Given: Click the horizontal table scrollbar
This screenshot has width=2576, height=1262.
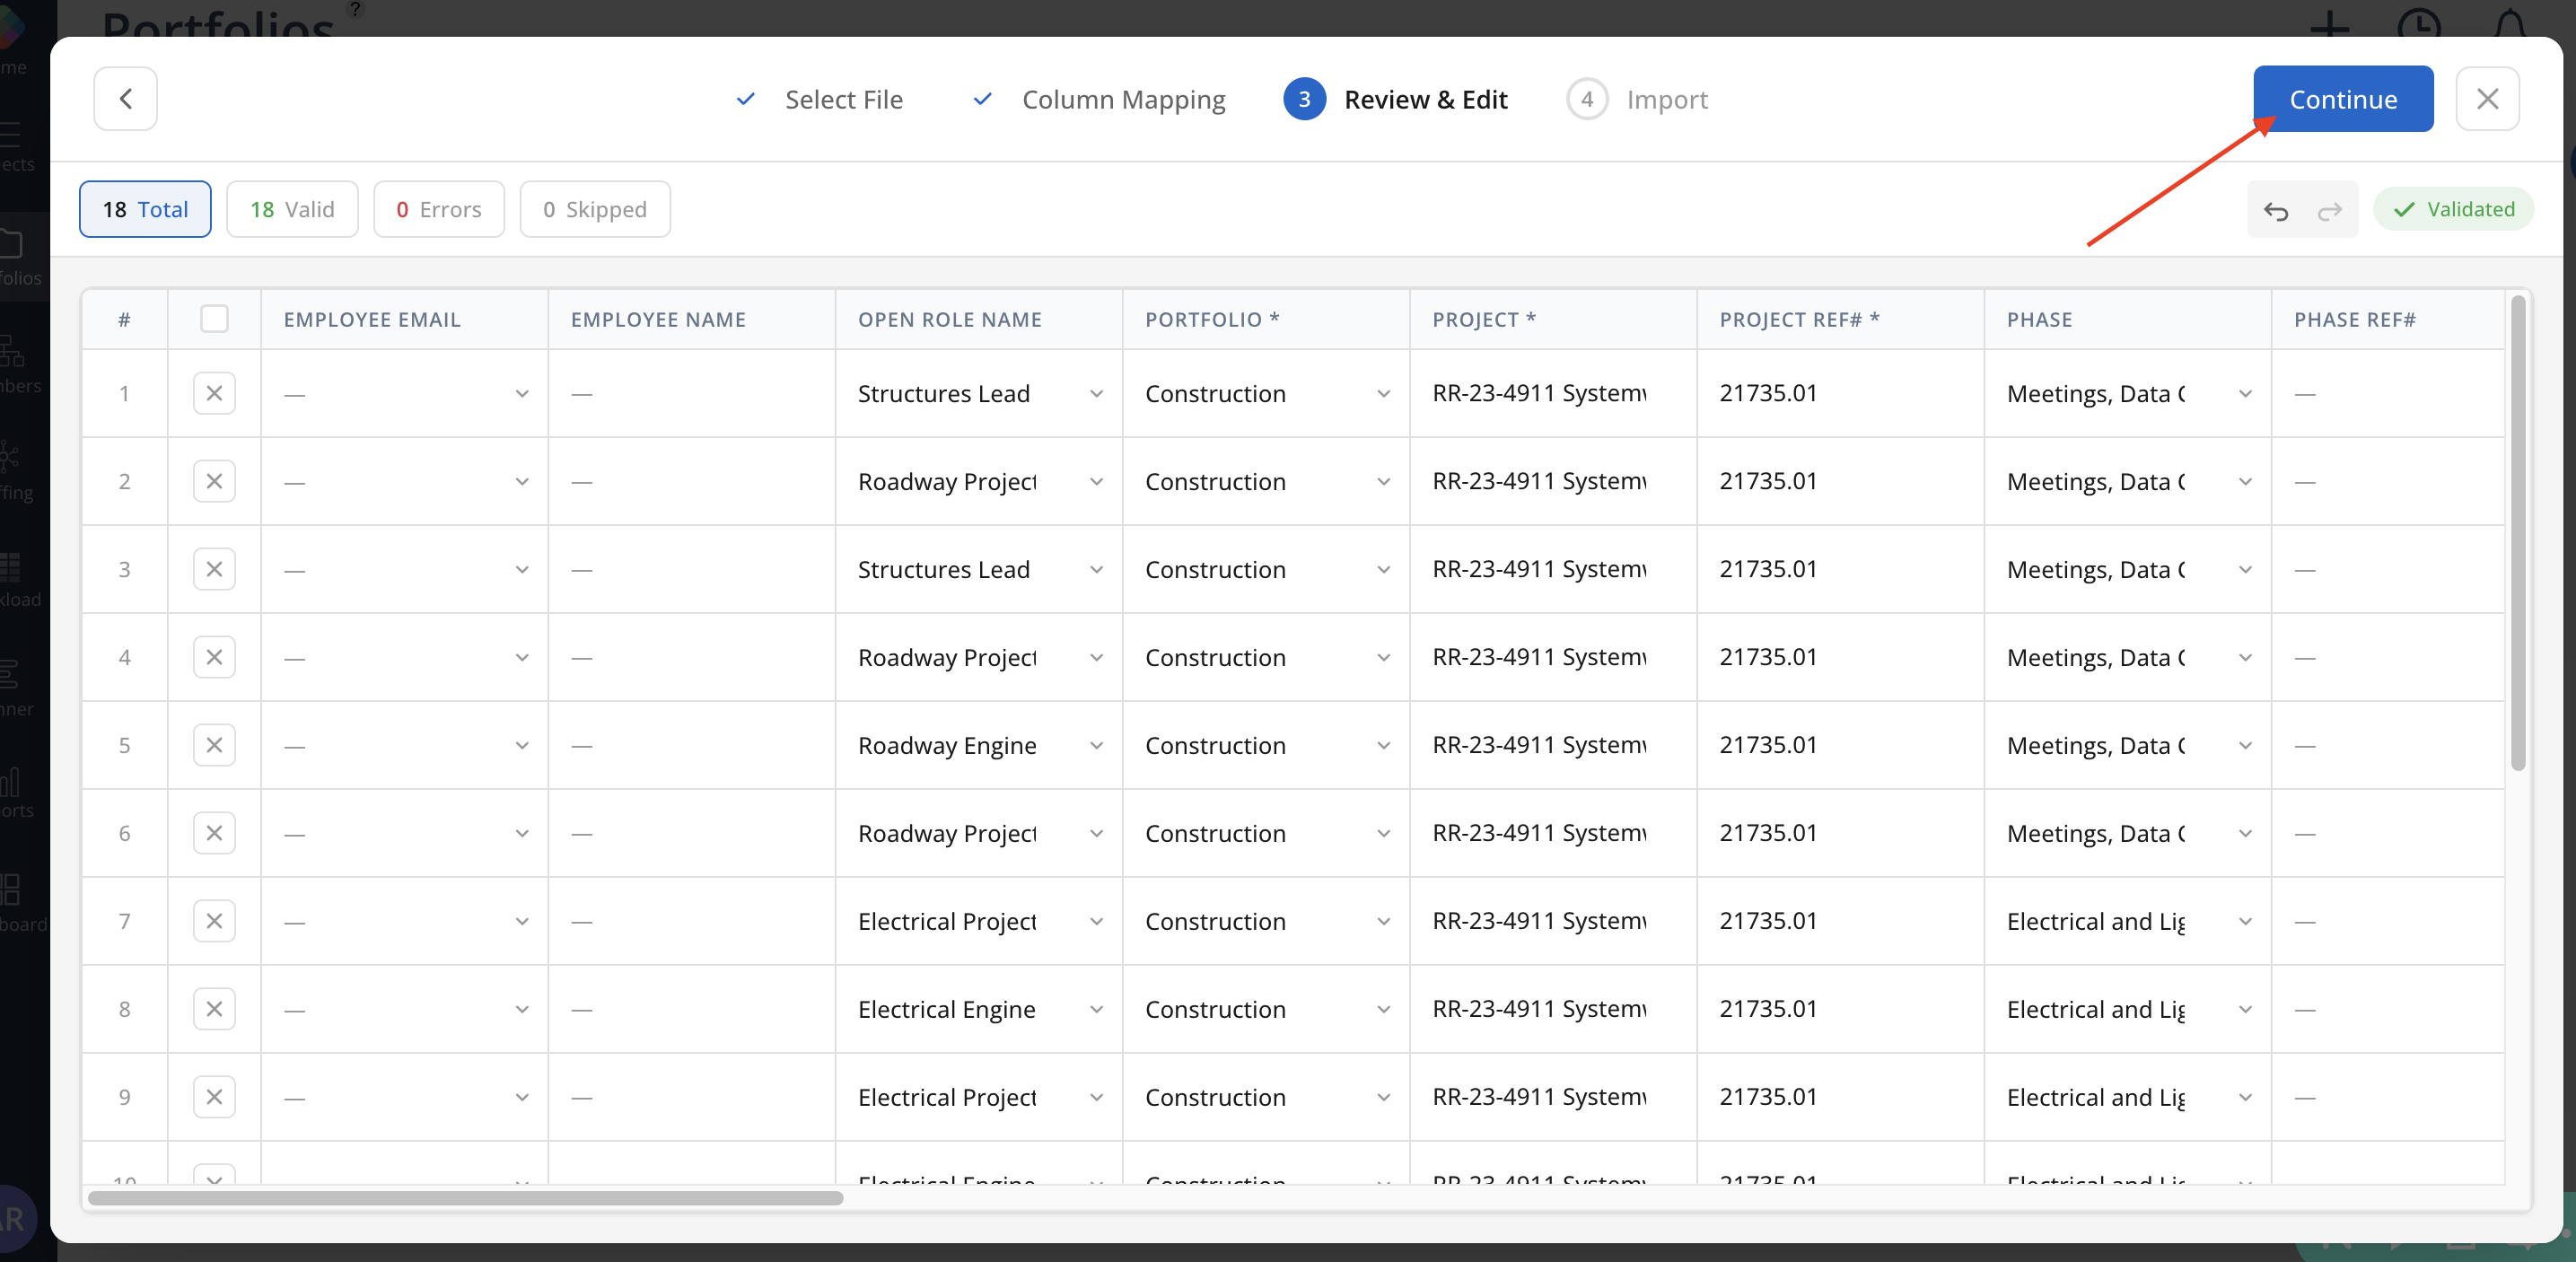Looking at the screenshot, I should pyautogui.click(x=466, y=1197).
